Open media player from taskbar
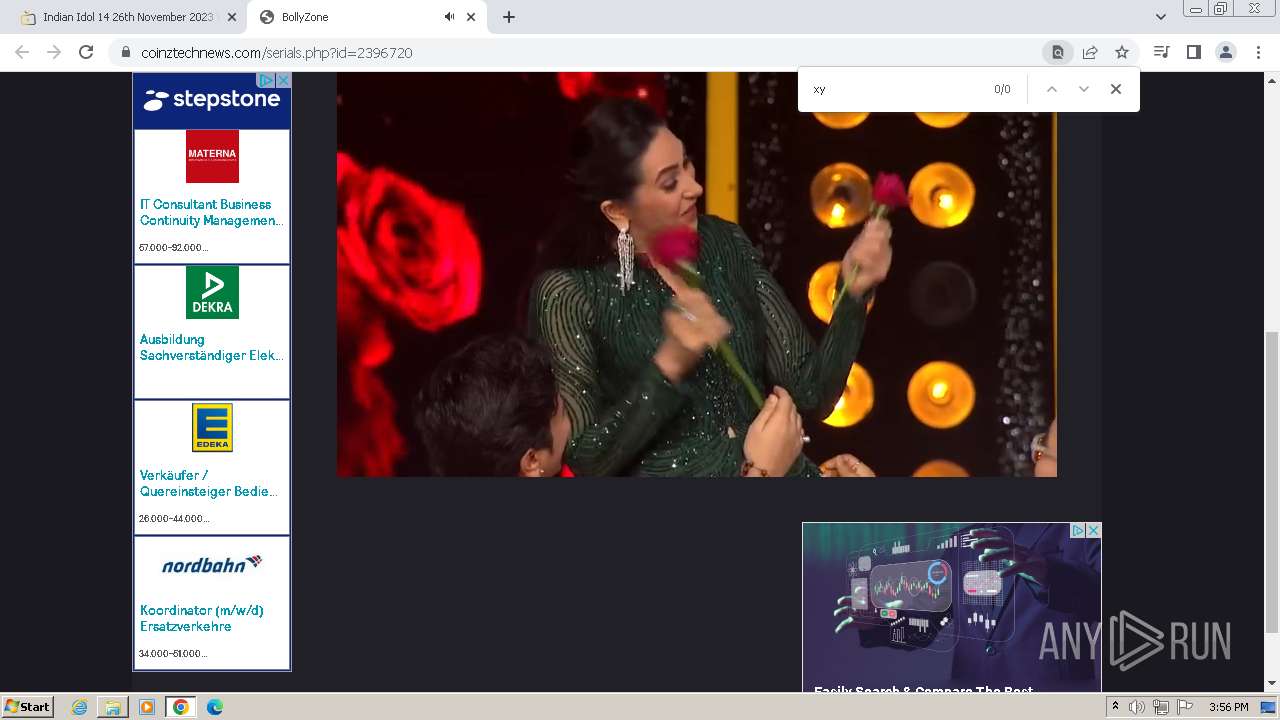The image size is (1280, 720). (x=147, y=707)
